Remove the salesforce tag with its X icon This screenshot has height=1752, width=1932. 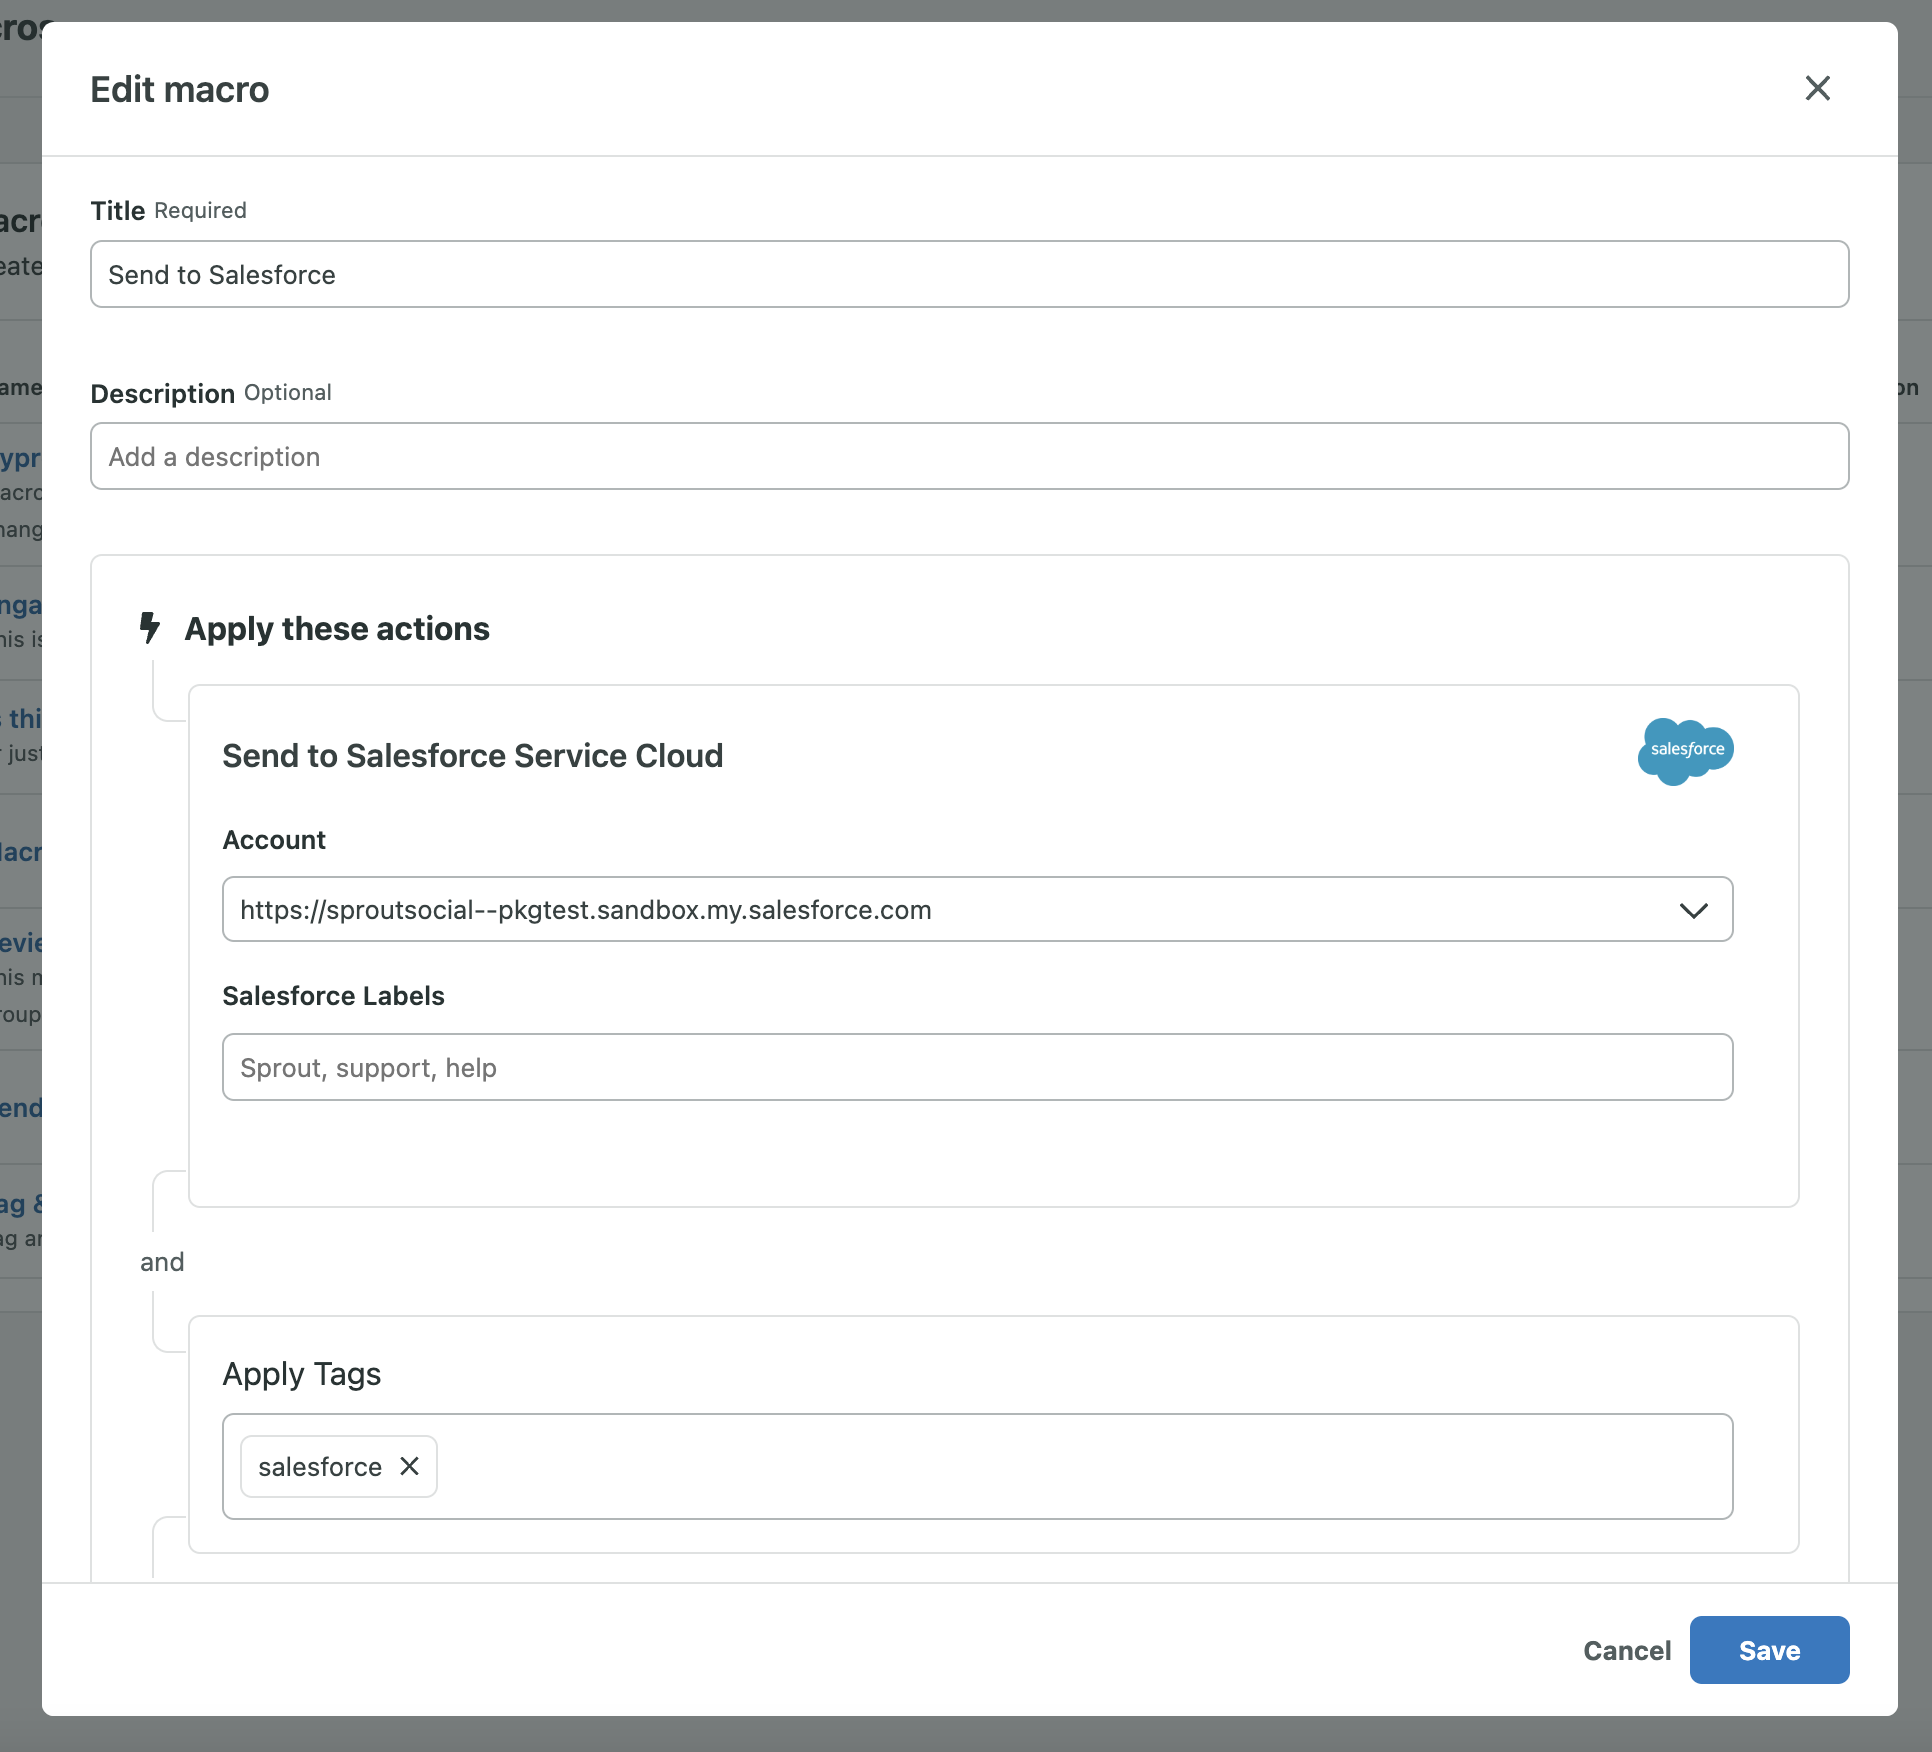409,1466
